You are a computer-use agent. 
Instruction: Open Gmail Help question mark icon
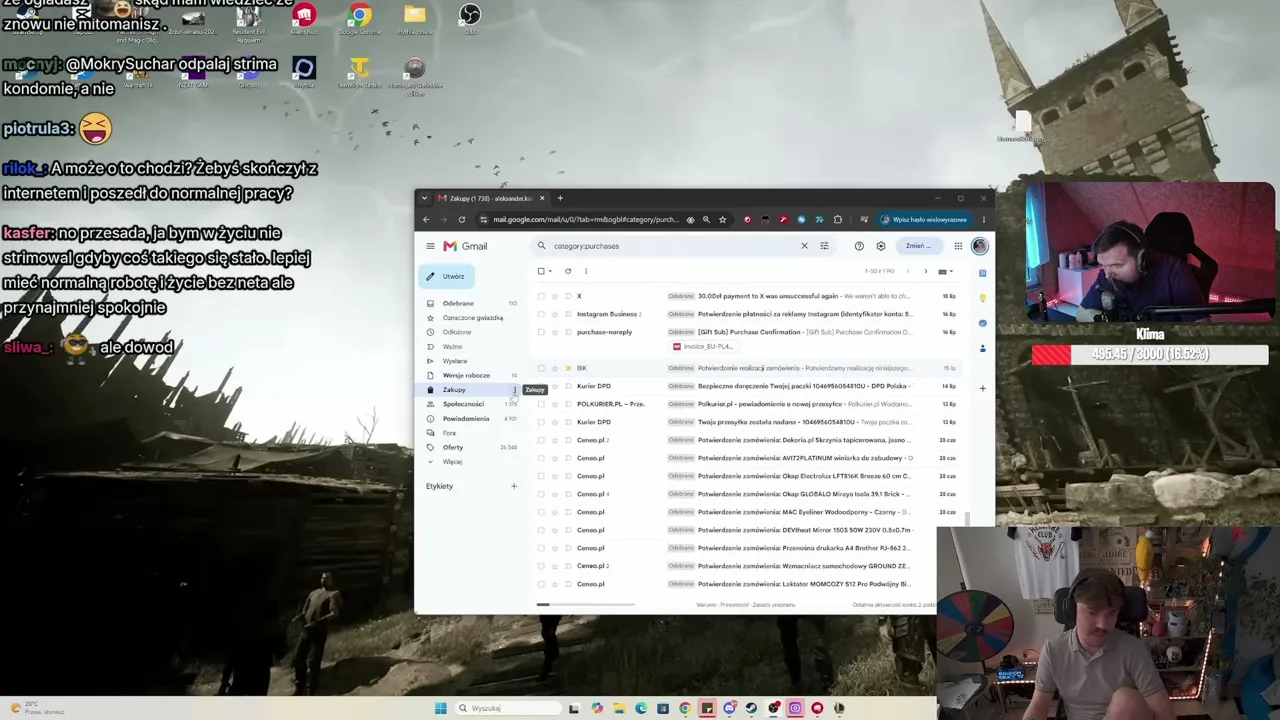[x=859, y=246]
